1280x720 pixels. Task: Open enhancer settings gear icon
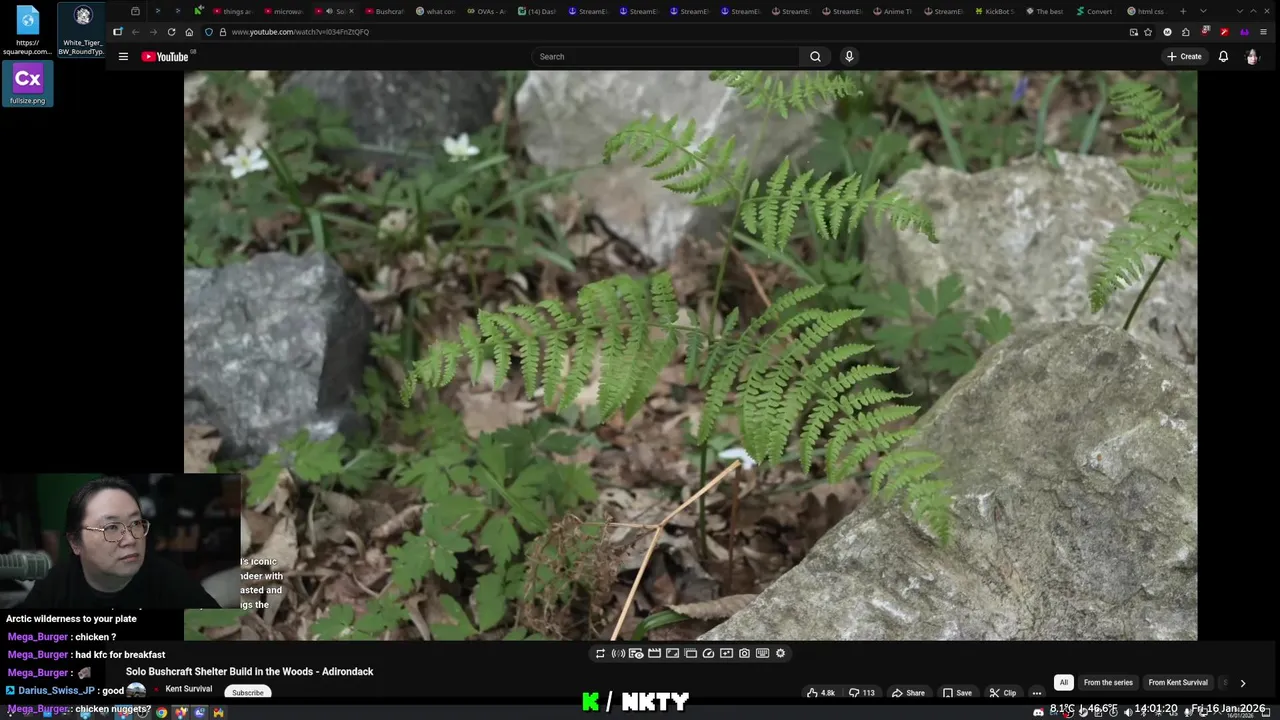pos(780,654)
